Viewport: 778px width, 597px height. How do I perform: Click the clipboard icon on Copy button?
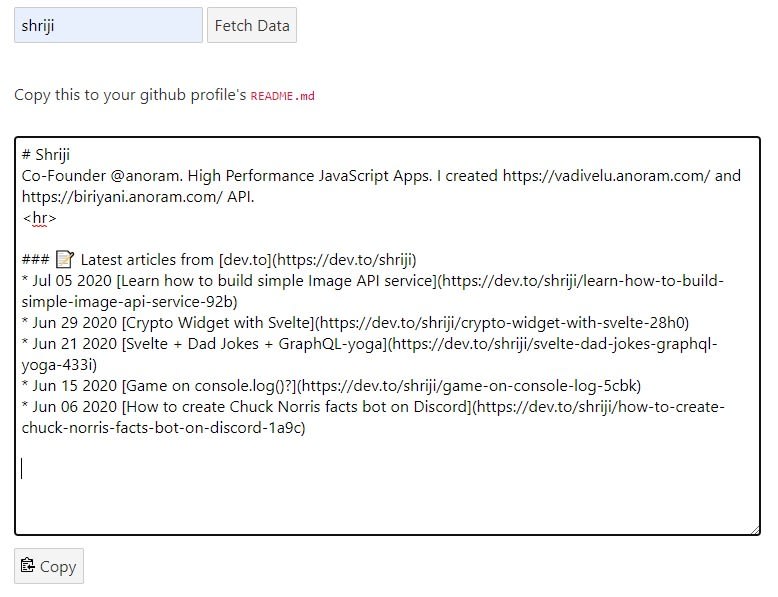click(x=27, y=566)
